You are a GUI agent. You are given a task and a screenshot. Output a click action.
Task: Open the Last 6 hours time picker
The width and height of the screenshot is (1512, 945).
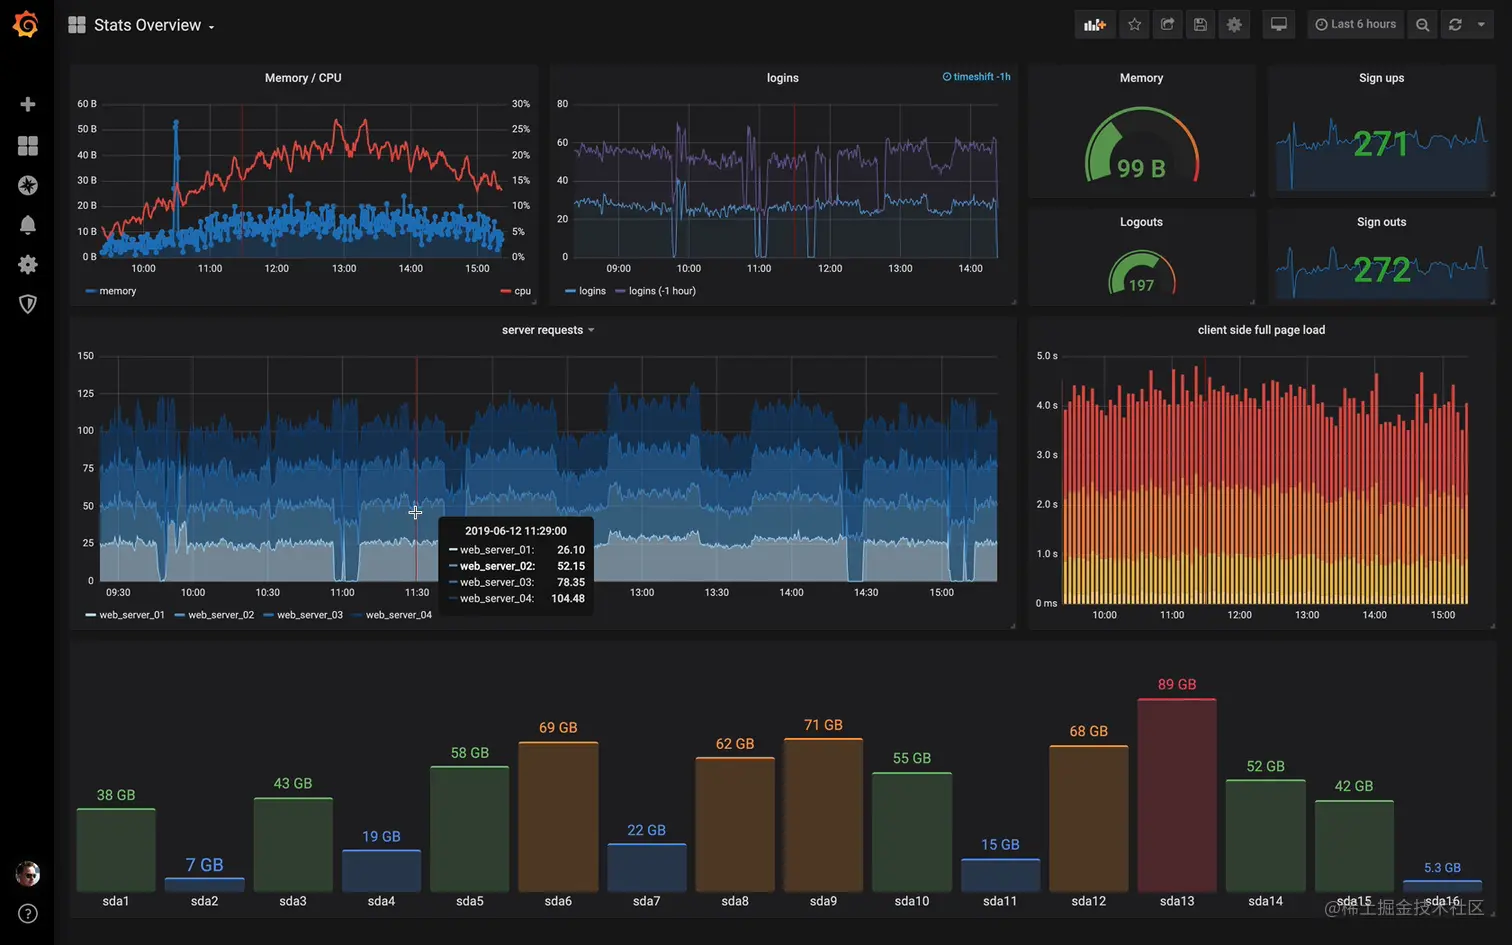tap(1355, 24)
